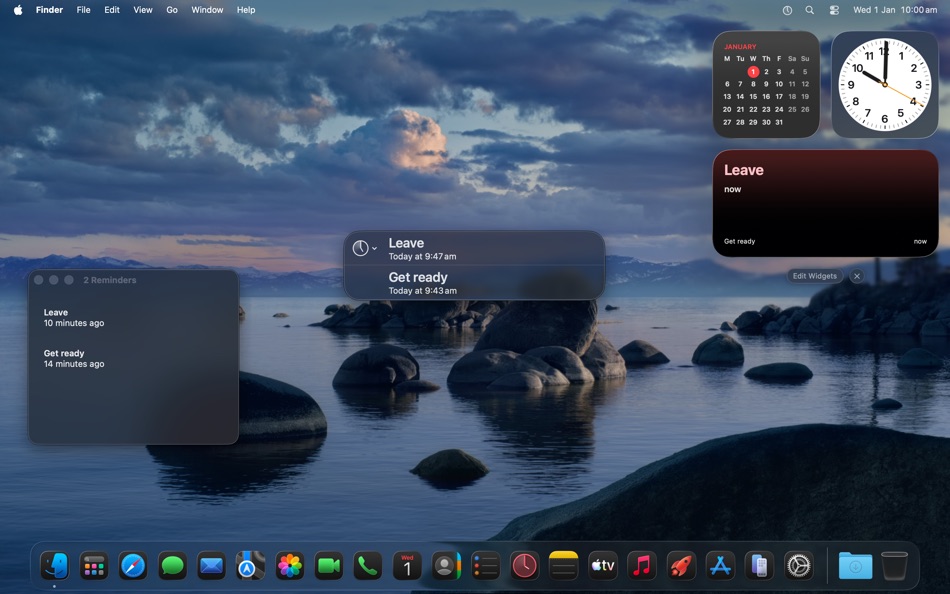Open the App Store icon
950x594 pixels.
tap(719, 565)
